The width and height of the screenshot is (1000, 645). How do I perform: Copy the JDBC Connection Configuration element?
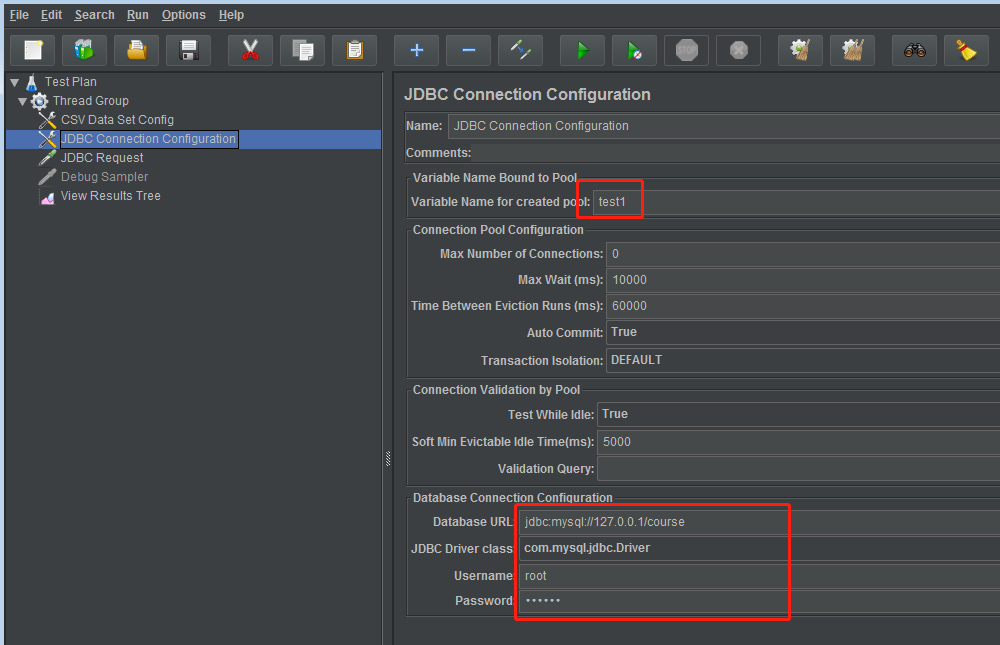point(302,50)
